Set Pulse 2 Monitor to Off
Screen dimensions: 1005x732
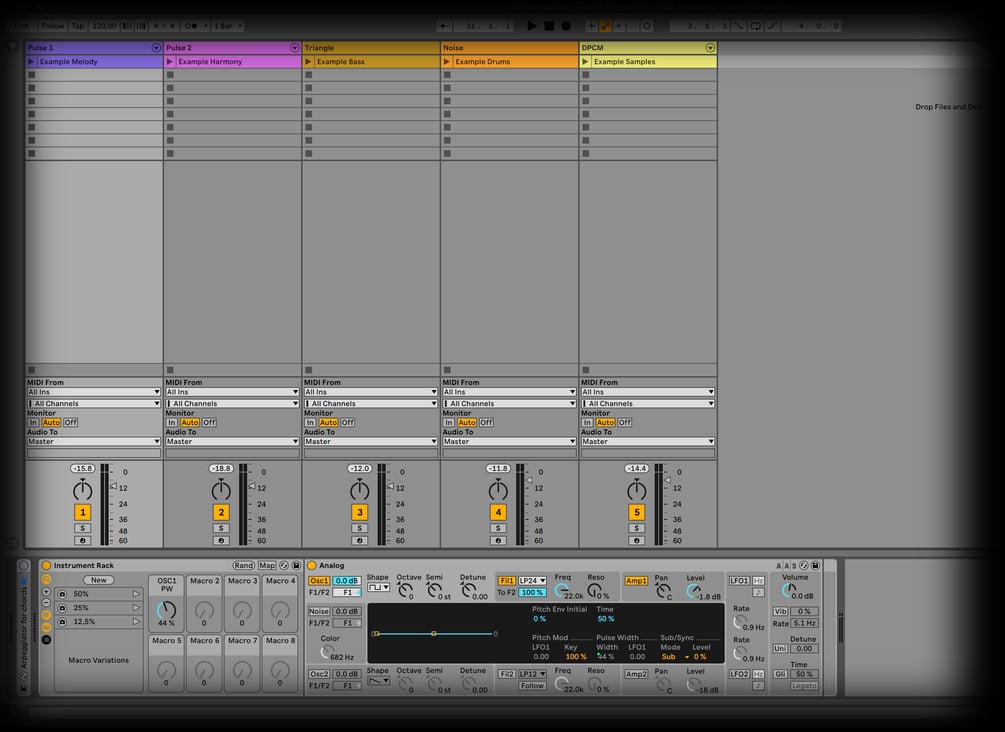209,422
